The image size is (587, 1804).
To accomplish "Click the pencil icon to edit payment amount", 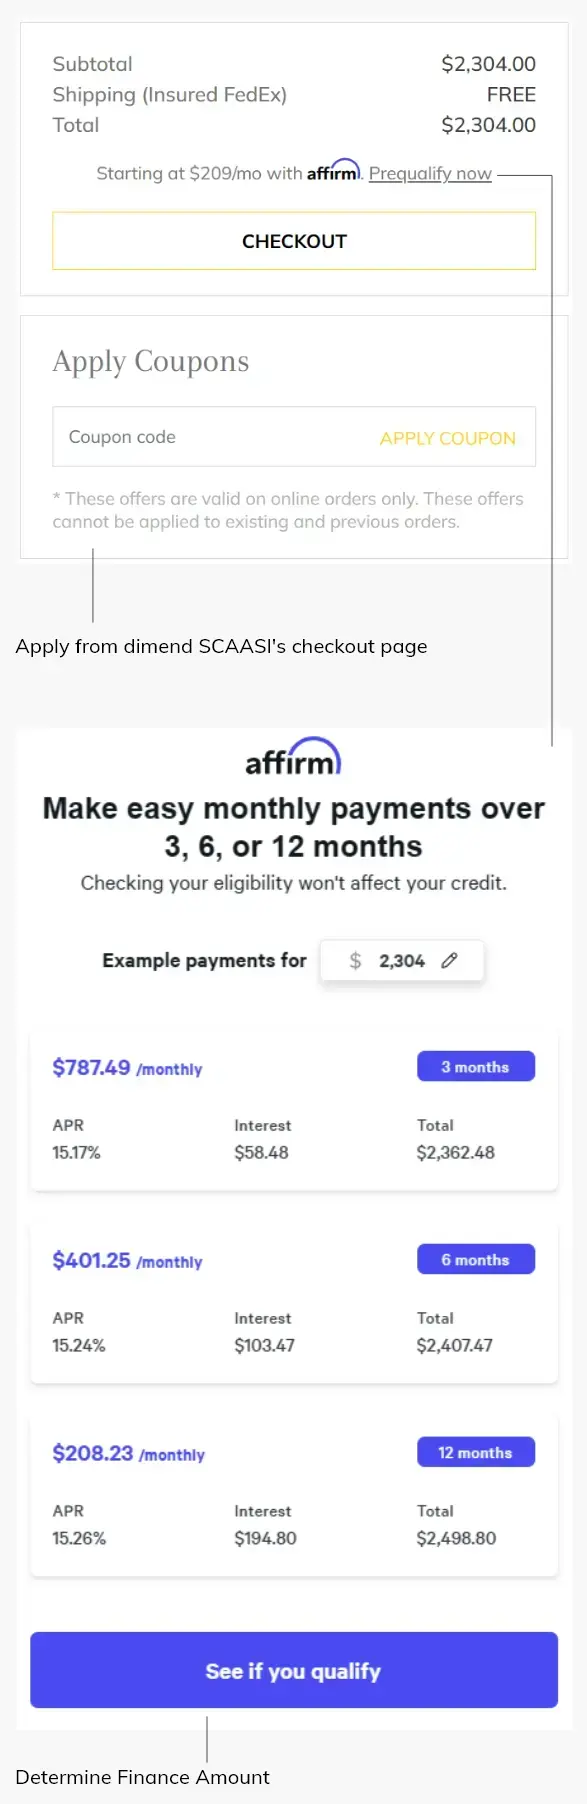I will [x=448, y=960].
